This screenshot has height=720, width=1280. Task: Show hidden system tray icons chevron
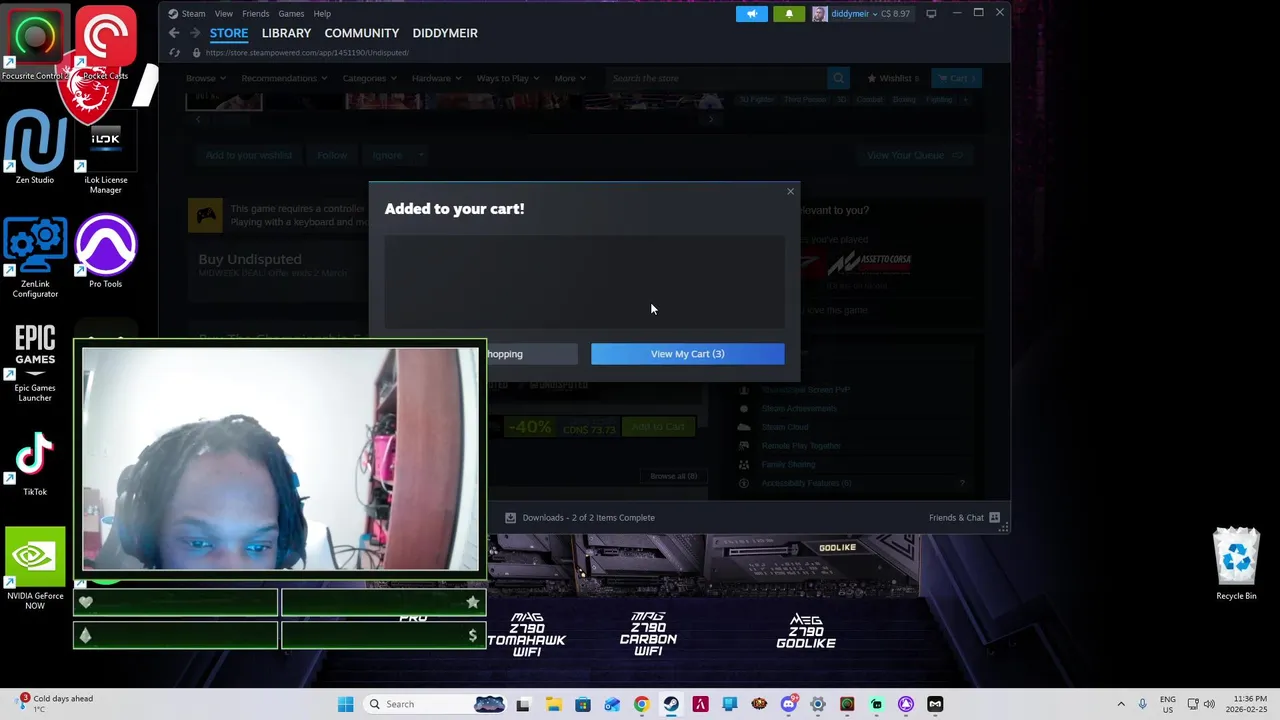point(1121,704)
